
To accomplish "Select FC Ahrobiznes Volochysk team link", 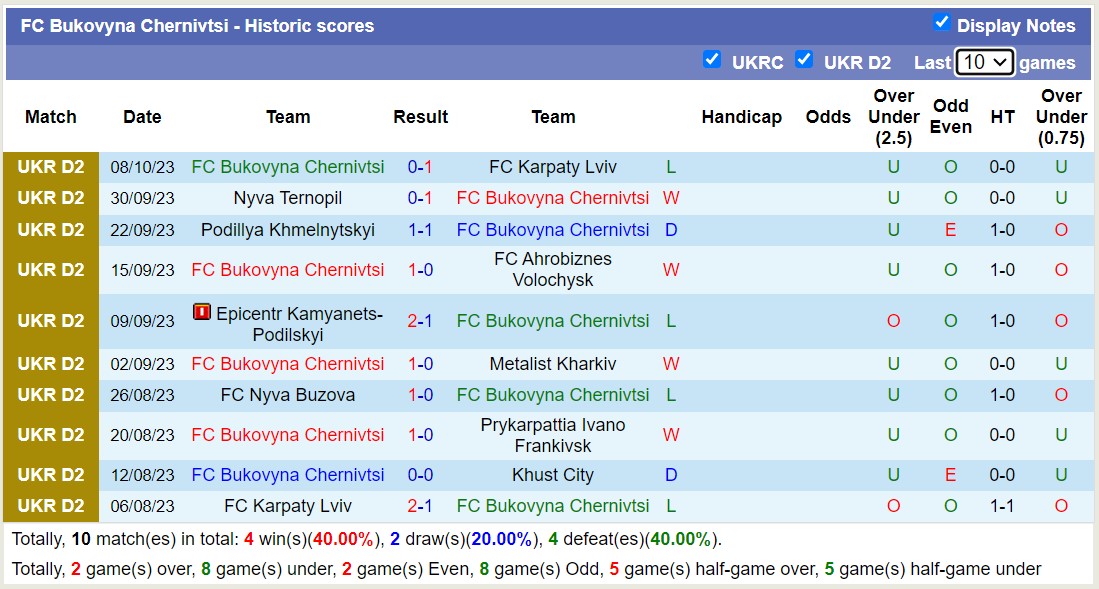I will coord(553,270).
